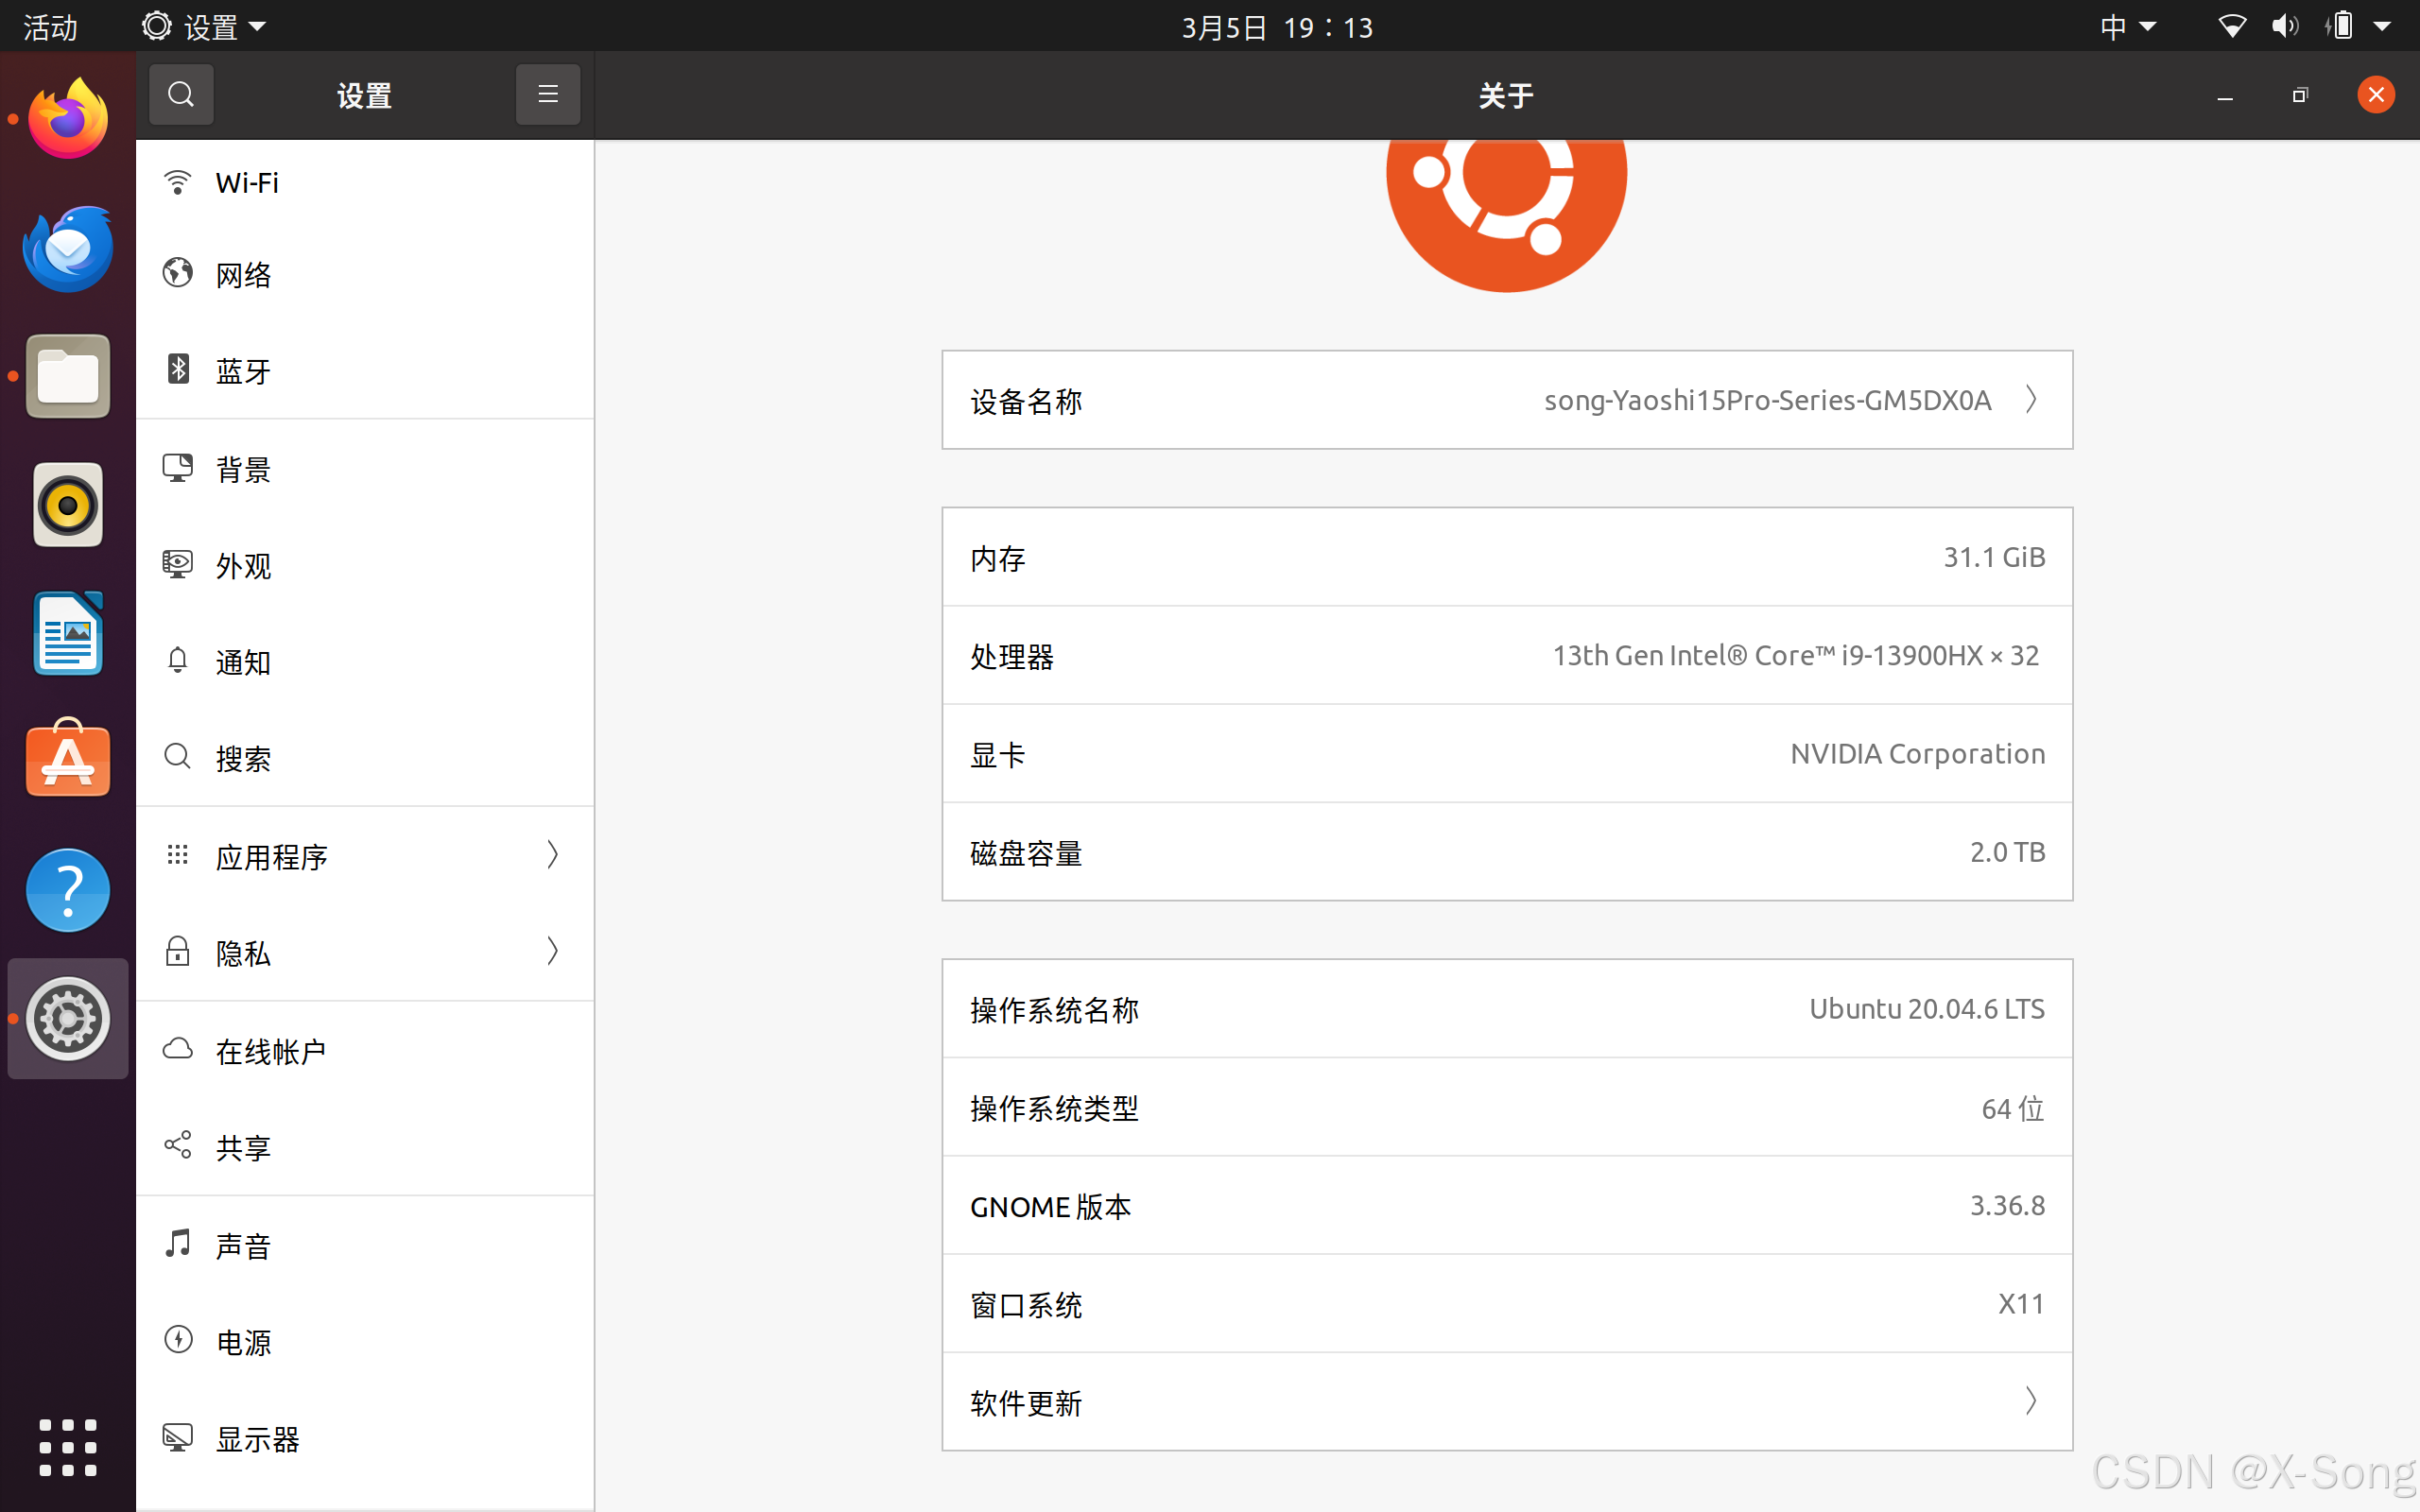This screenshot has width=2420, height=1512.
Task: Open the 设备名称 row
Action: (x=1507, y=400)
